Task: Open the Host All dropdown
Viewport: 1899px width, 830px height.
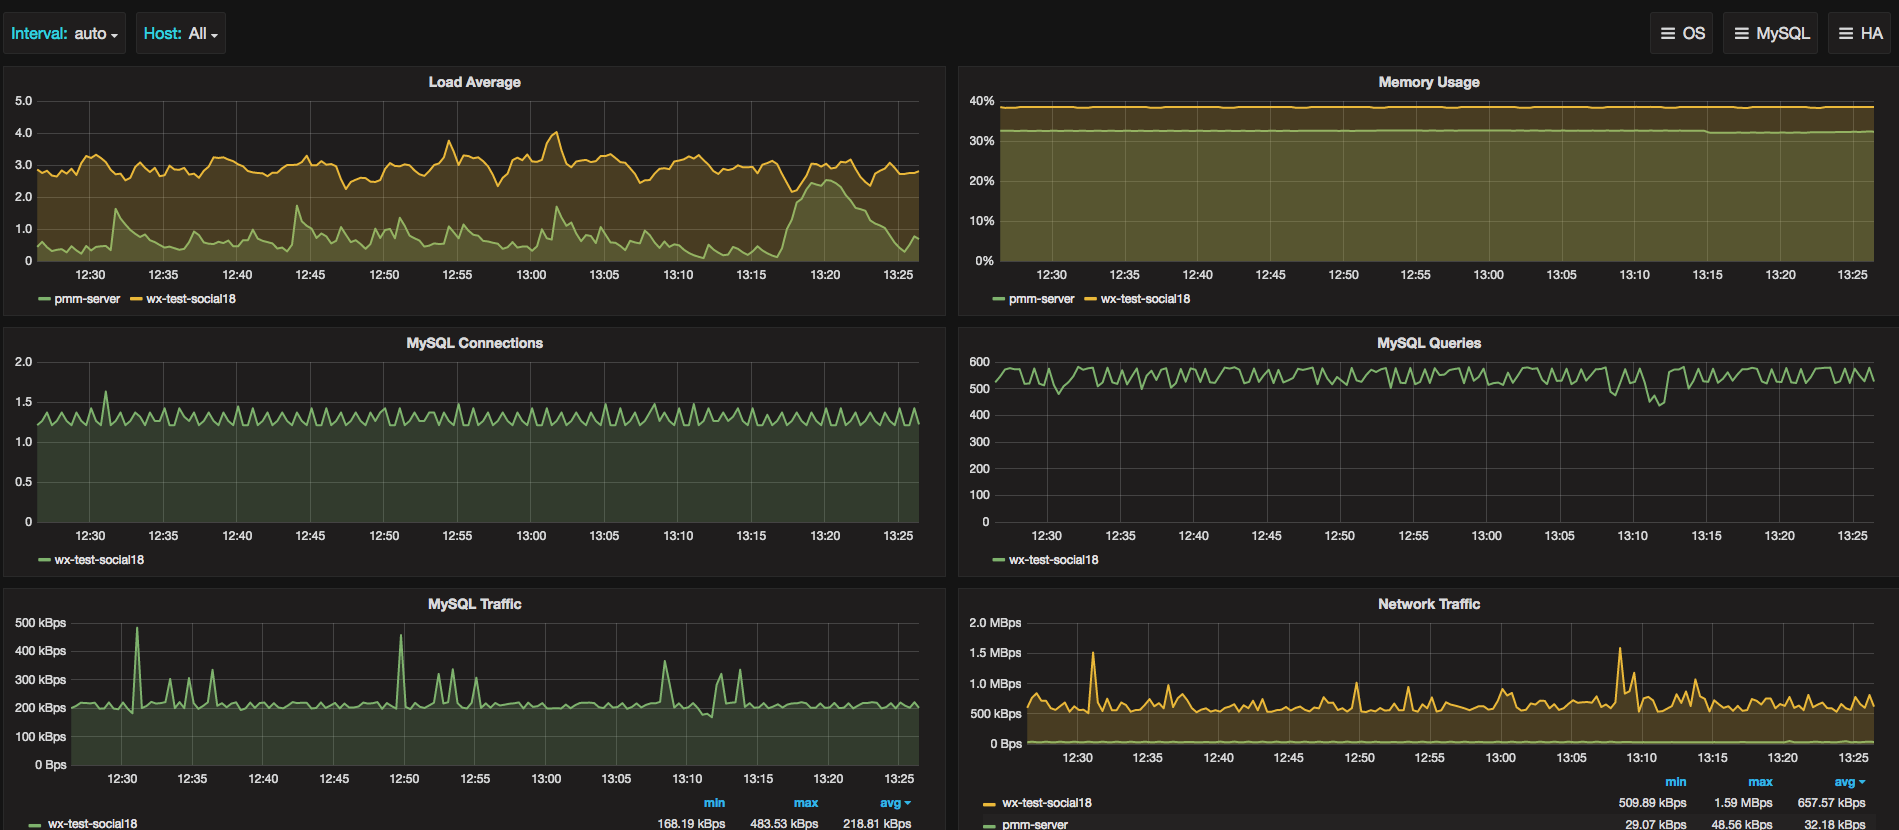Action: pyautogui.click(x=181, y=33)
